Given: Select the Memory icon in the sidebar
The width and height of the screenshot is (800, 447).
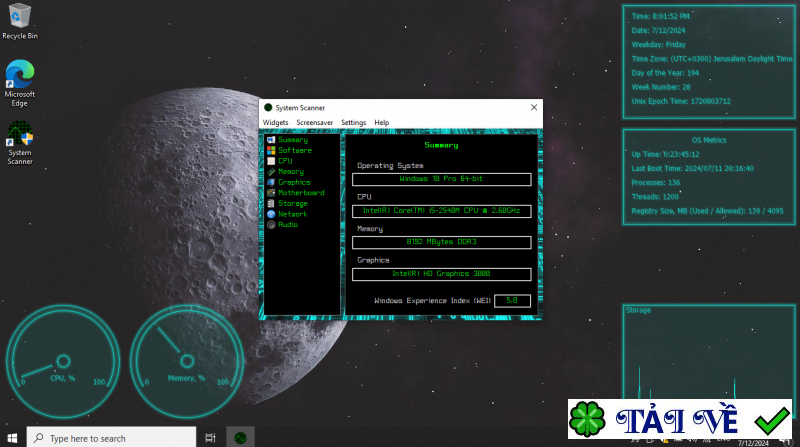Looking at the screenshot, I should coord(271,171).
